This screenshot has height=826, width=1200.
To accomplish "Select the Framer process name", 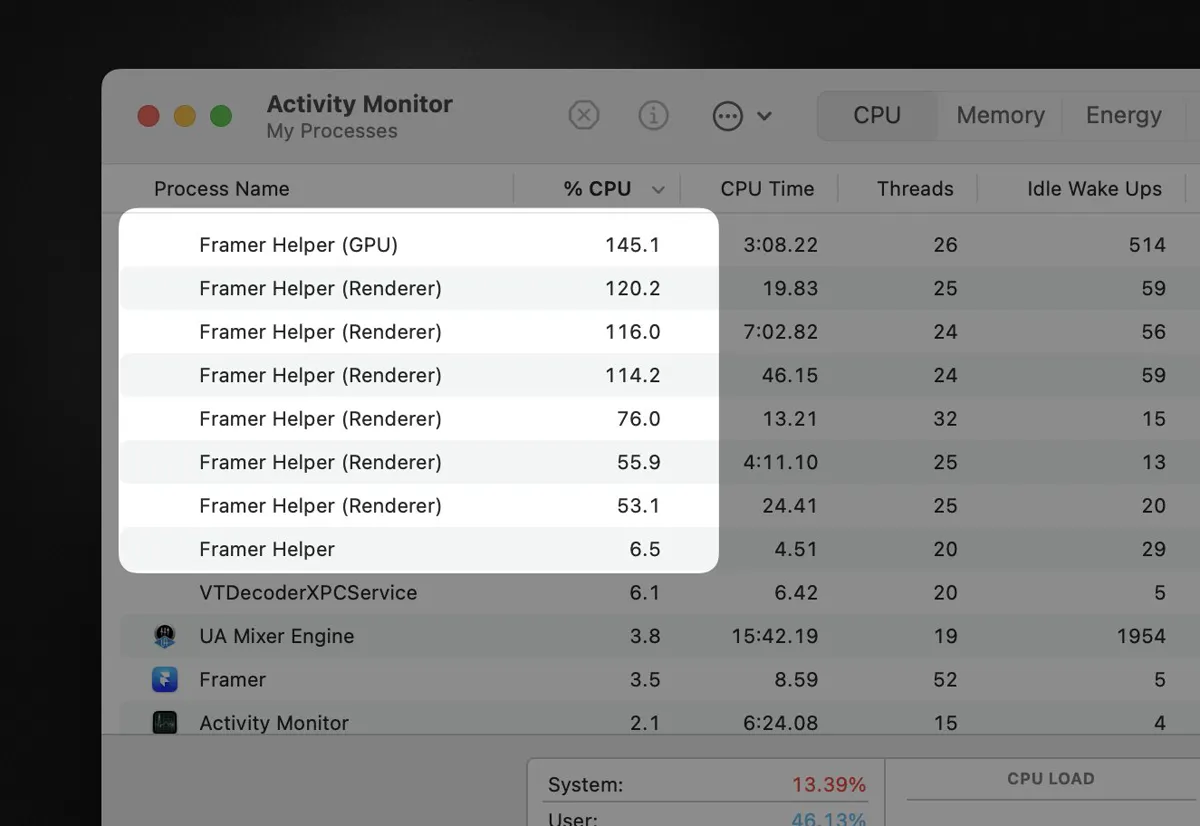I will (232, 680).
